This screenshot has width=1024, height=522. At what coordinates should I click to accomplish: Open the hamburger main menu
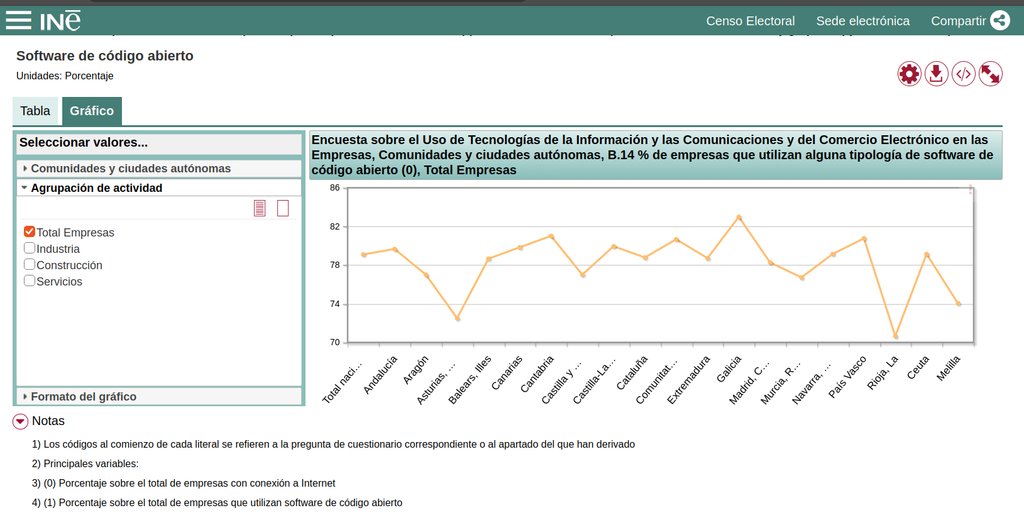18,20
